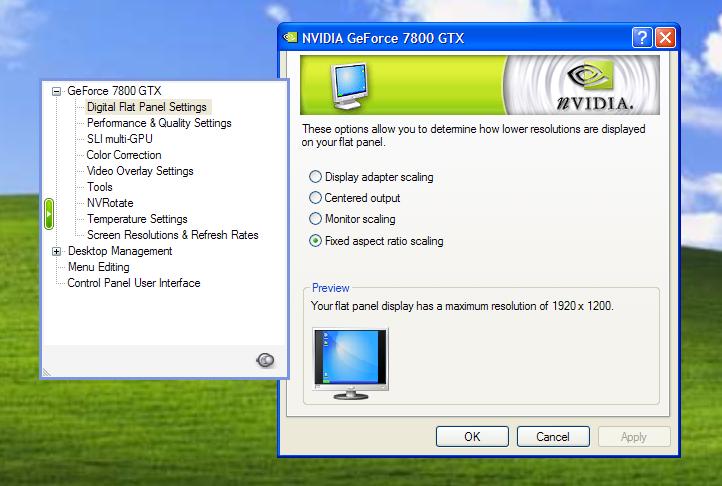Click the preview monitor thumbnail

[x=350, y=363]
